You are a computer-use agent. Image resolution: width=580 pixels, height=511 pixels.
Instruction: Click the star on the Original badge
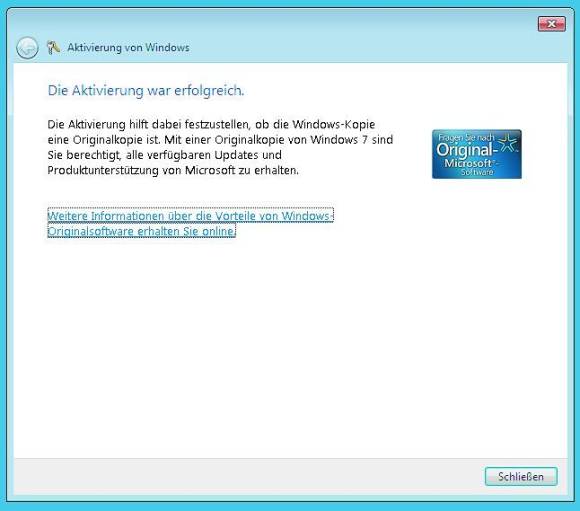pyautogui.click(x=508, y=142)
